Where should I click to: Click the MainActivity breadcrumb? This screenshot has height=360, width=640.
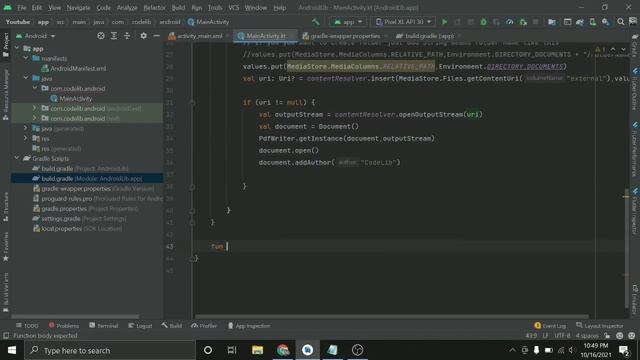tap(209, 22)
